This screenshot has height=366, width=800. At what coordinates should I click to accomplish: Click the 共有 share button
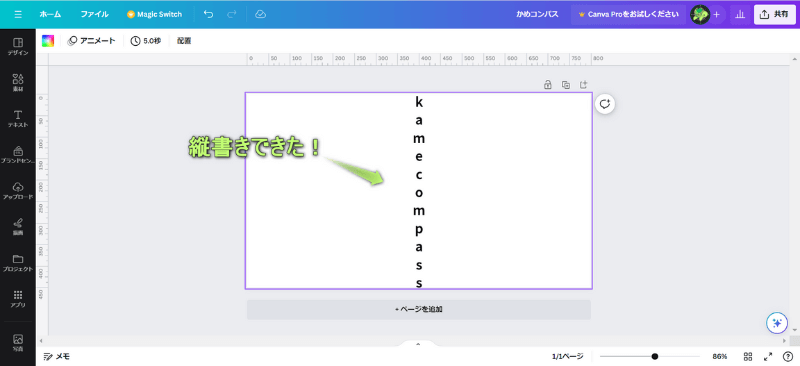click(774, 14)
